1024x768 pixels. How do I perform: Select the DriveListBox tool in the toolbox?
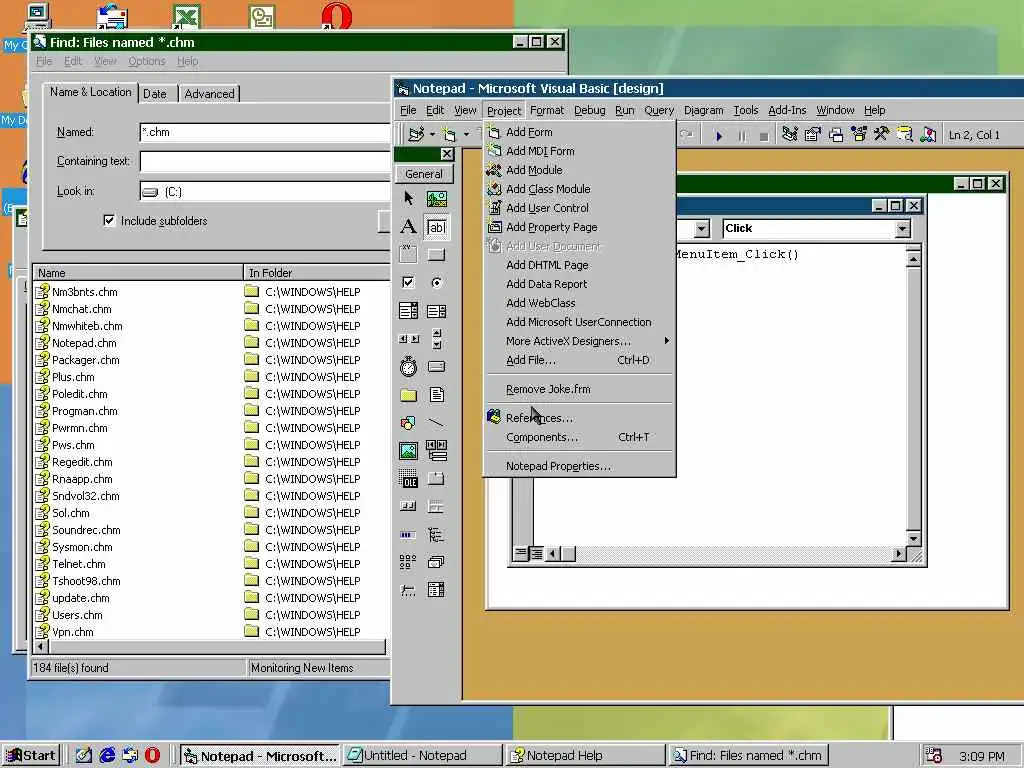point(436,366)
